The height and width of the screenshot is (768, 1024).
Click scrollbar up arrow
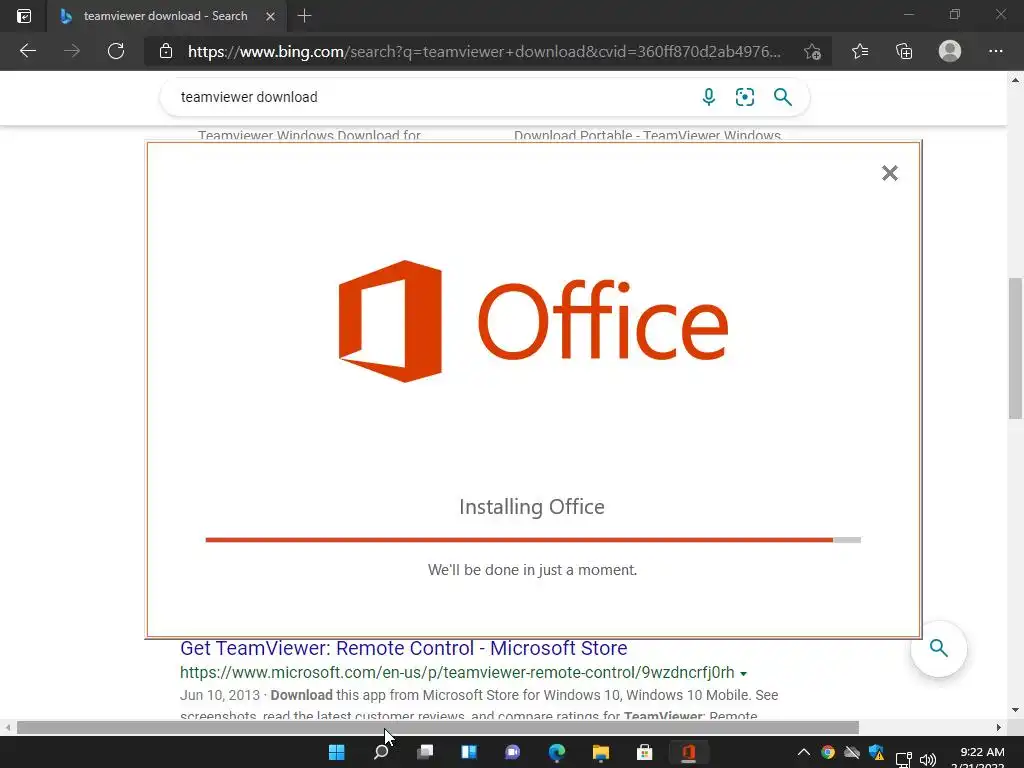pos(1015,80)
